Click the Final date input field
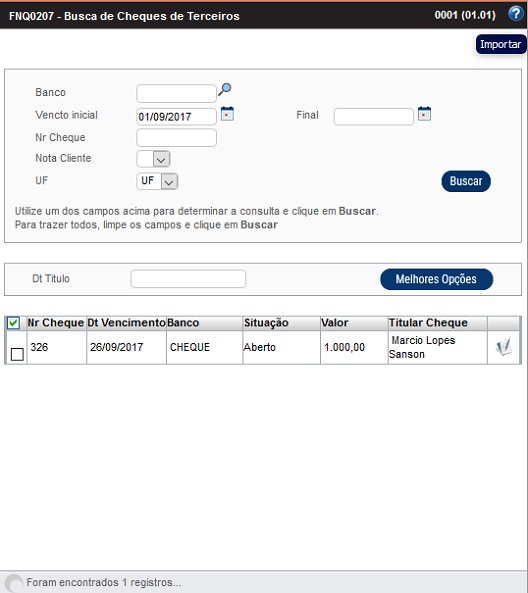 [374, 116]
